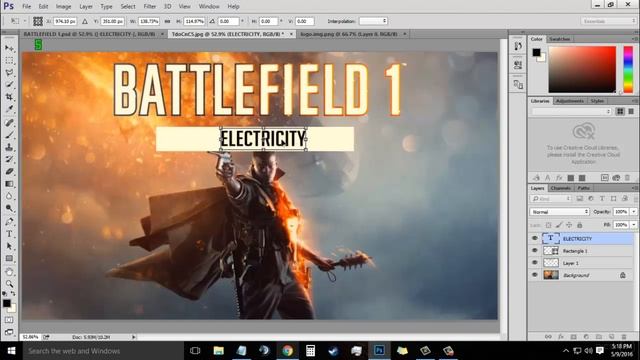The width and height of the screenshot is (640, 360).
Task: Select the Healing Brush tool
Action: click(9, 122)
